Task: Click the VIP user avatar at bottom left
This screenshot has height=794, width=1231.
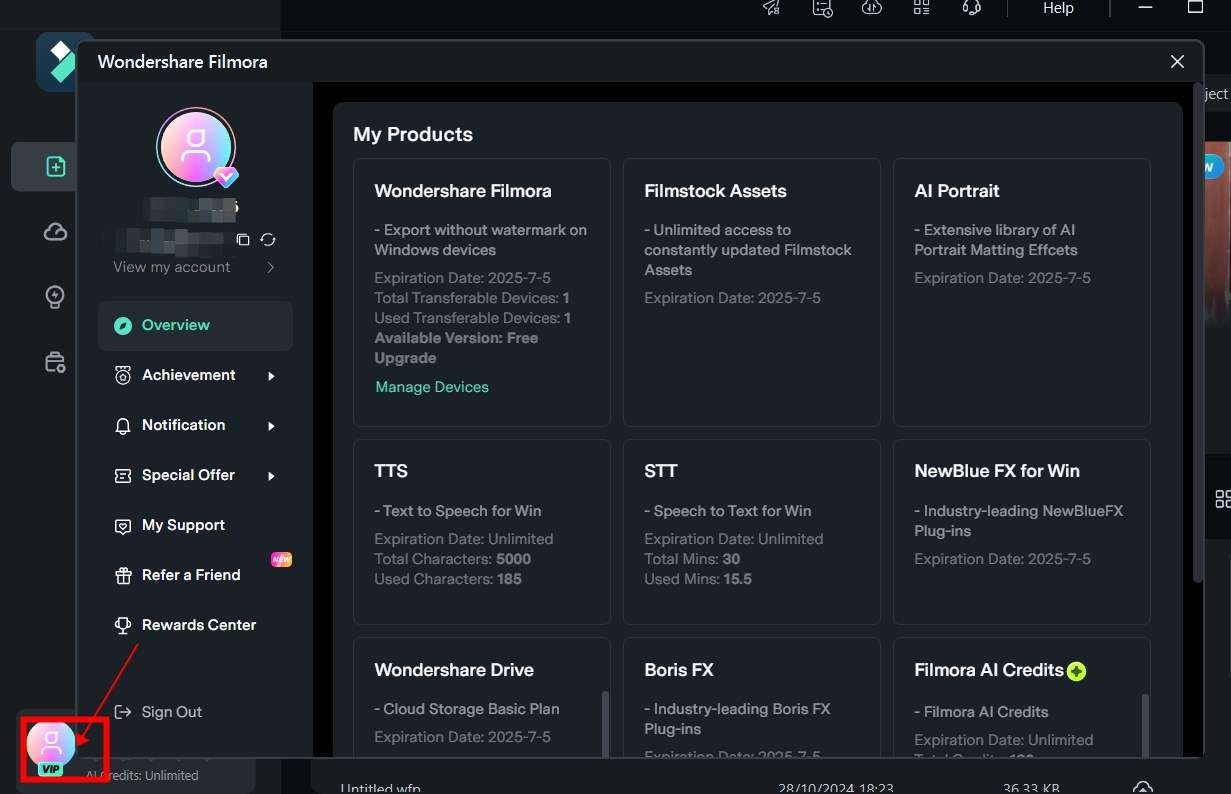Action: pos(51,746)
